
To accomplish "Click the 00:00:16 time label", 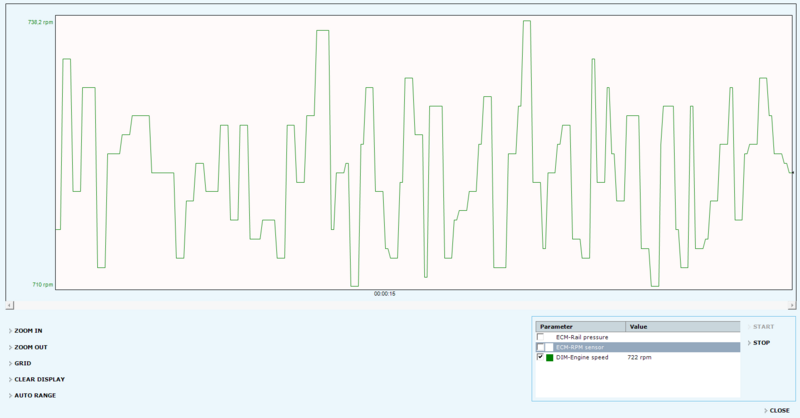I will [384, 294].
